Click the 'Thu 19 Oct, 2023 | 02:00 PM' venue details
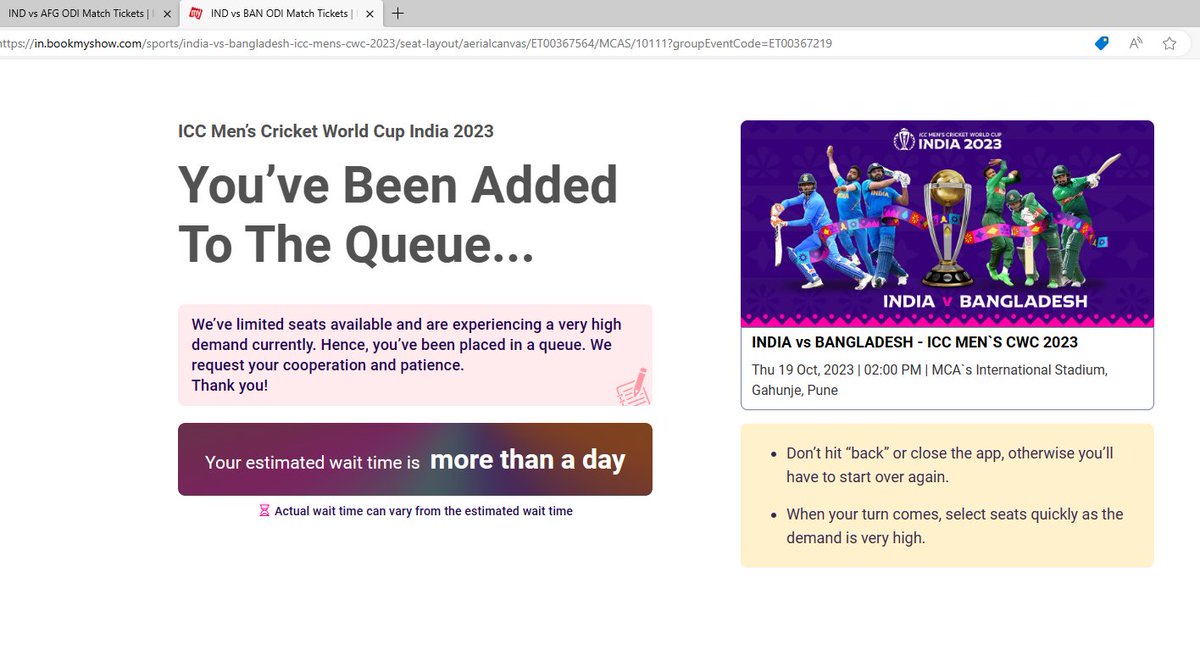Image resolution: width=1200 pixels, height=650 pixels. click(x=930, y=380)
